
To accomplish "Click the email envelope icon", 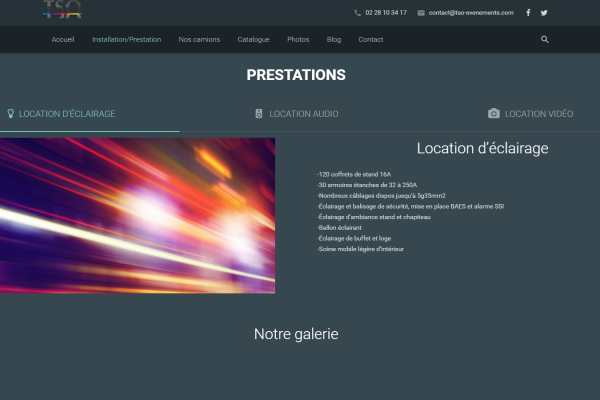I will pos(421,13).
